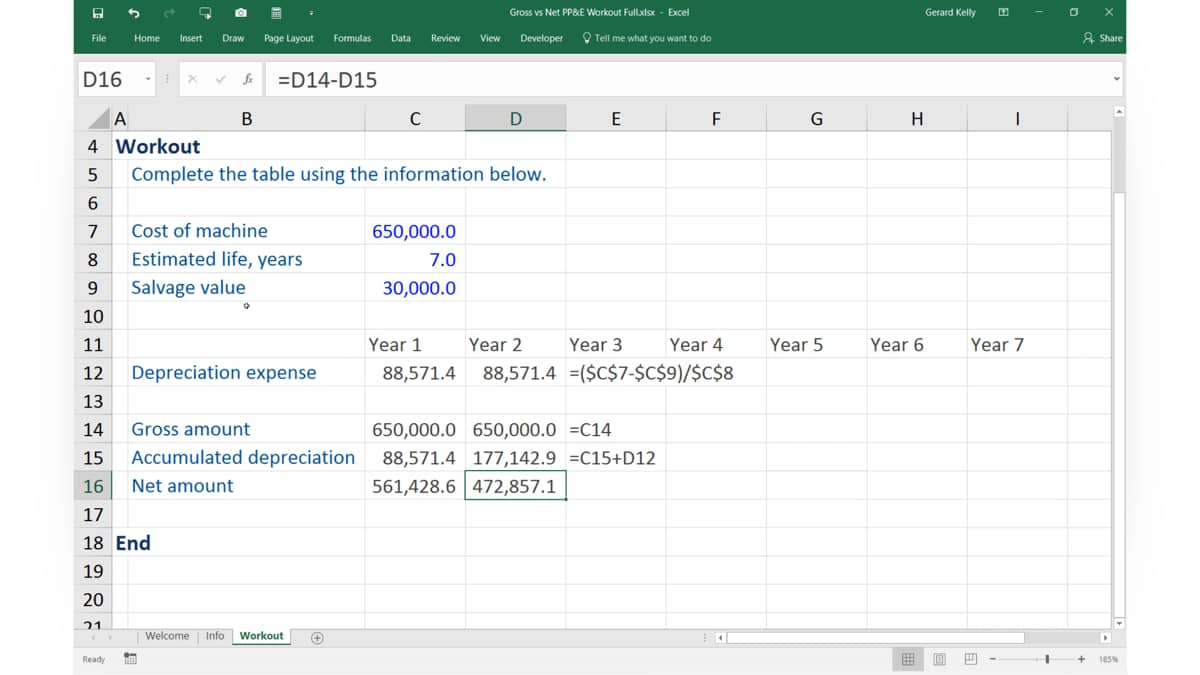
Task: Select the Estimated life value 7.0
Action: (415, 259)
